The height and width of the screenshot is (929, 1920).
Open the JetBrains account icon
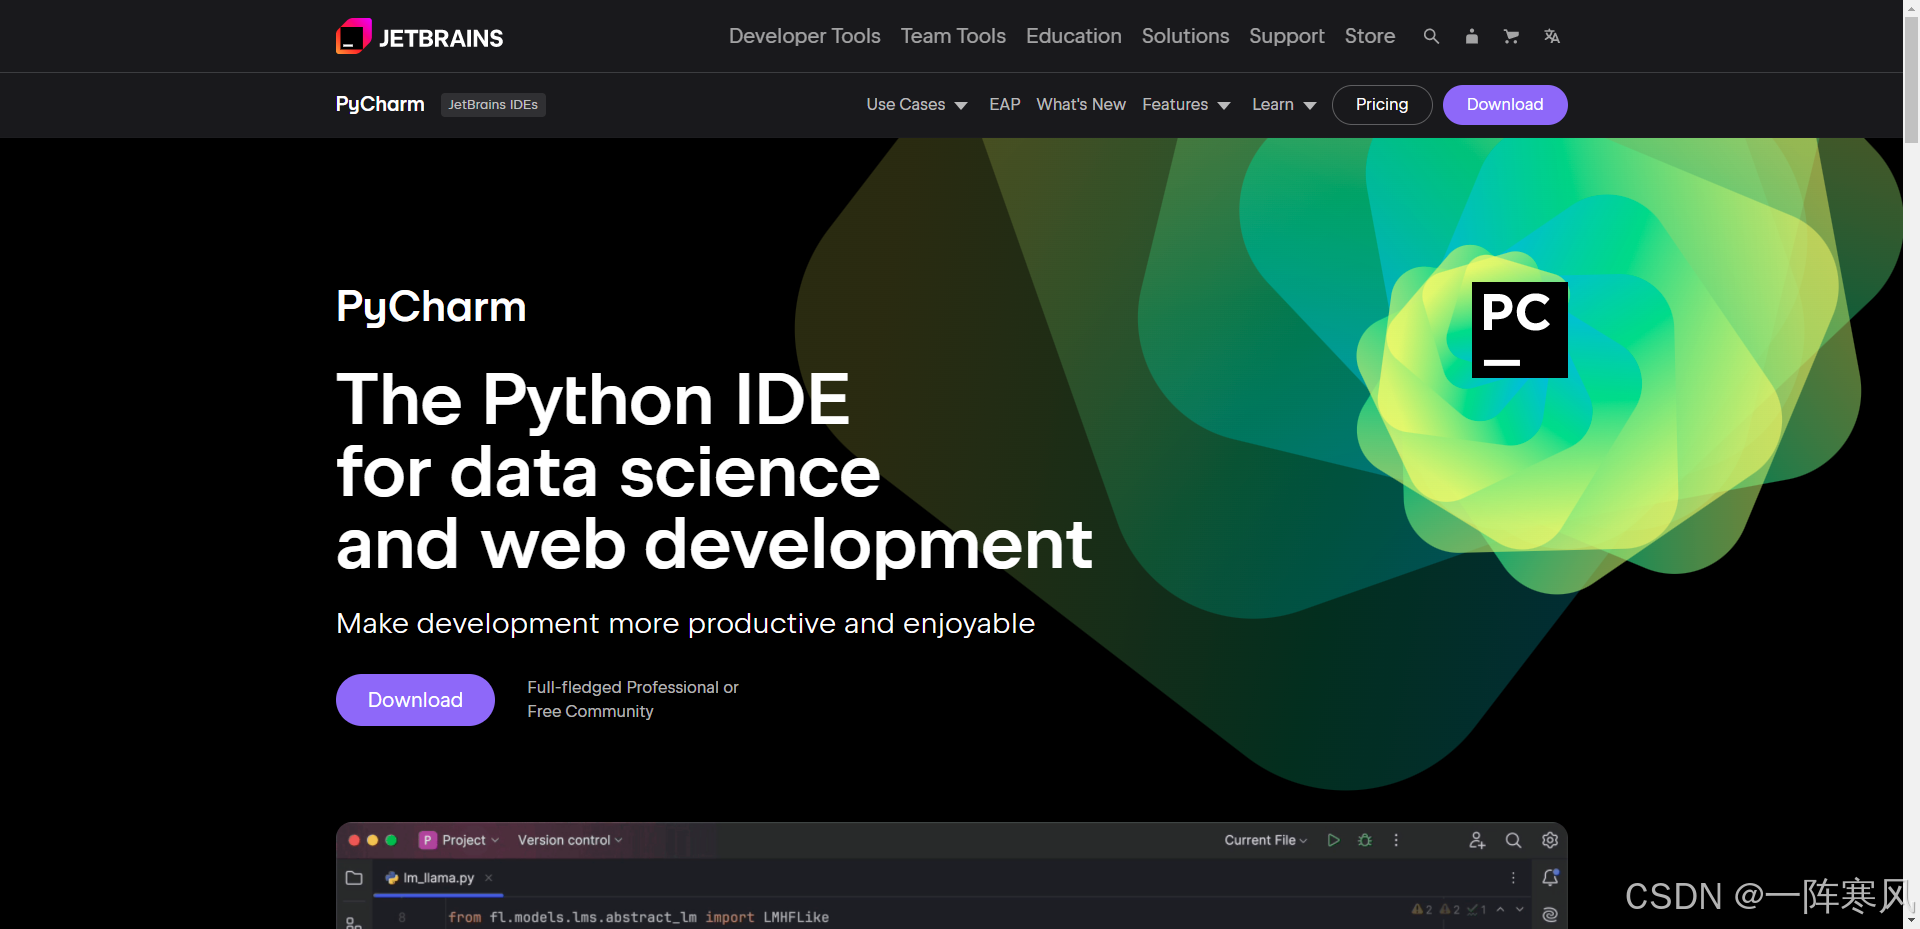(x=1471, y=36)
